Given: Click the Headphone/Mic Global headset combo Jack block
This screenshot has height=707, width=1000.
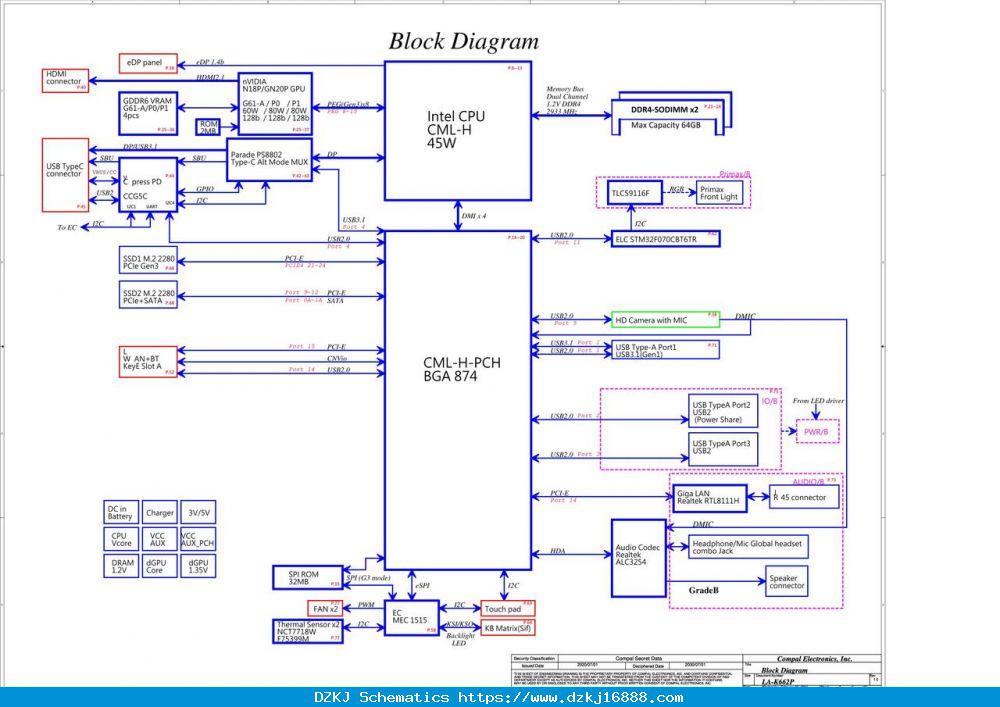Looking at the screenshot, I should (748, 547).
